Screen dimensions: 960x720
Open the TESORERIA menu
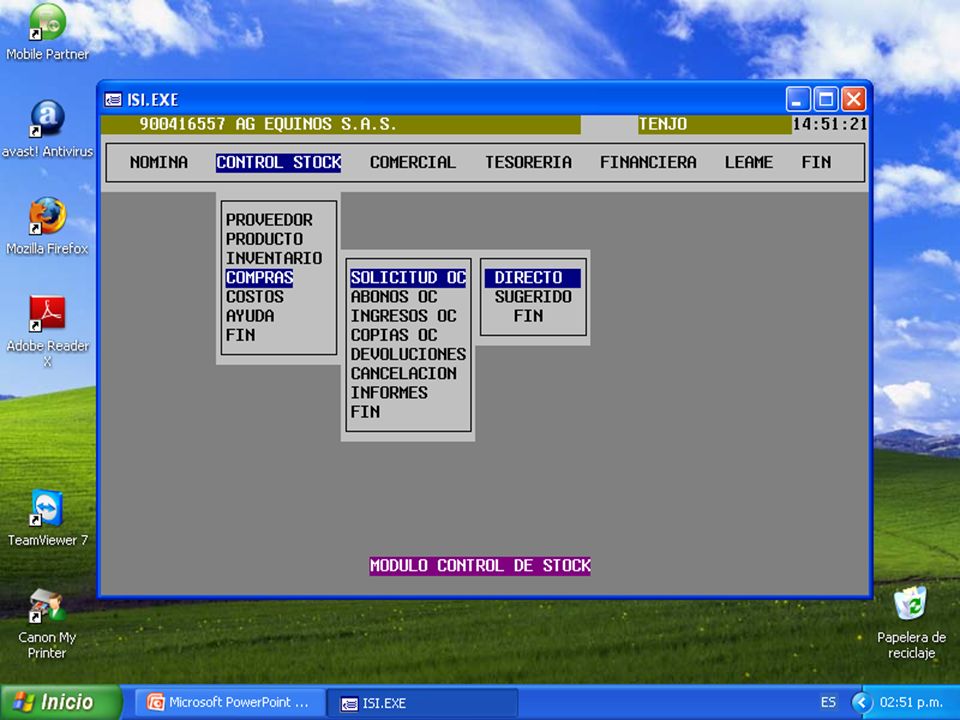pyautogui.click(x=528, y=162)
